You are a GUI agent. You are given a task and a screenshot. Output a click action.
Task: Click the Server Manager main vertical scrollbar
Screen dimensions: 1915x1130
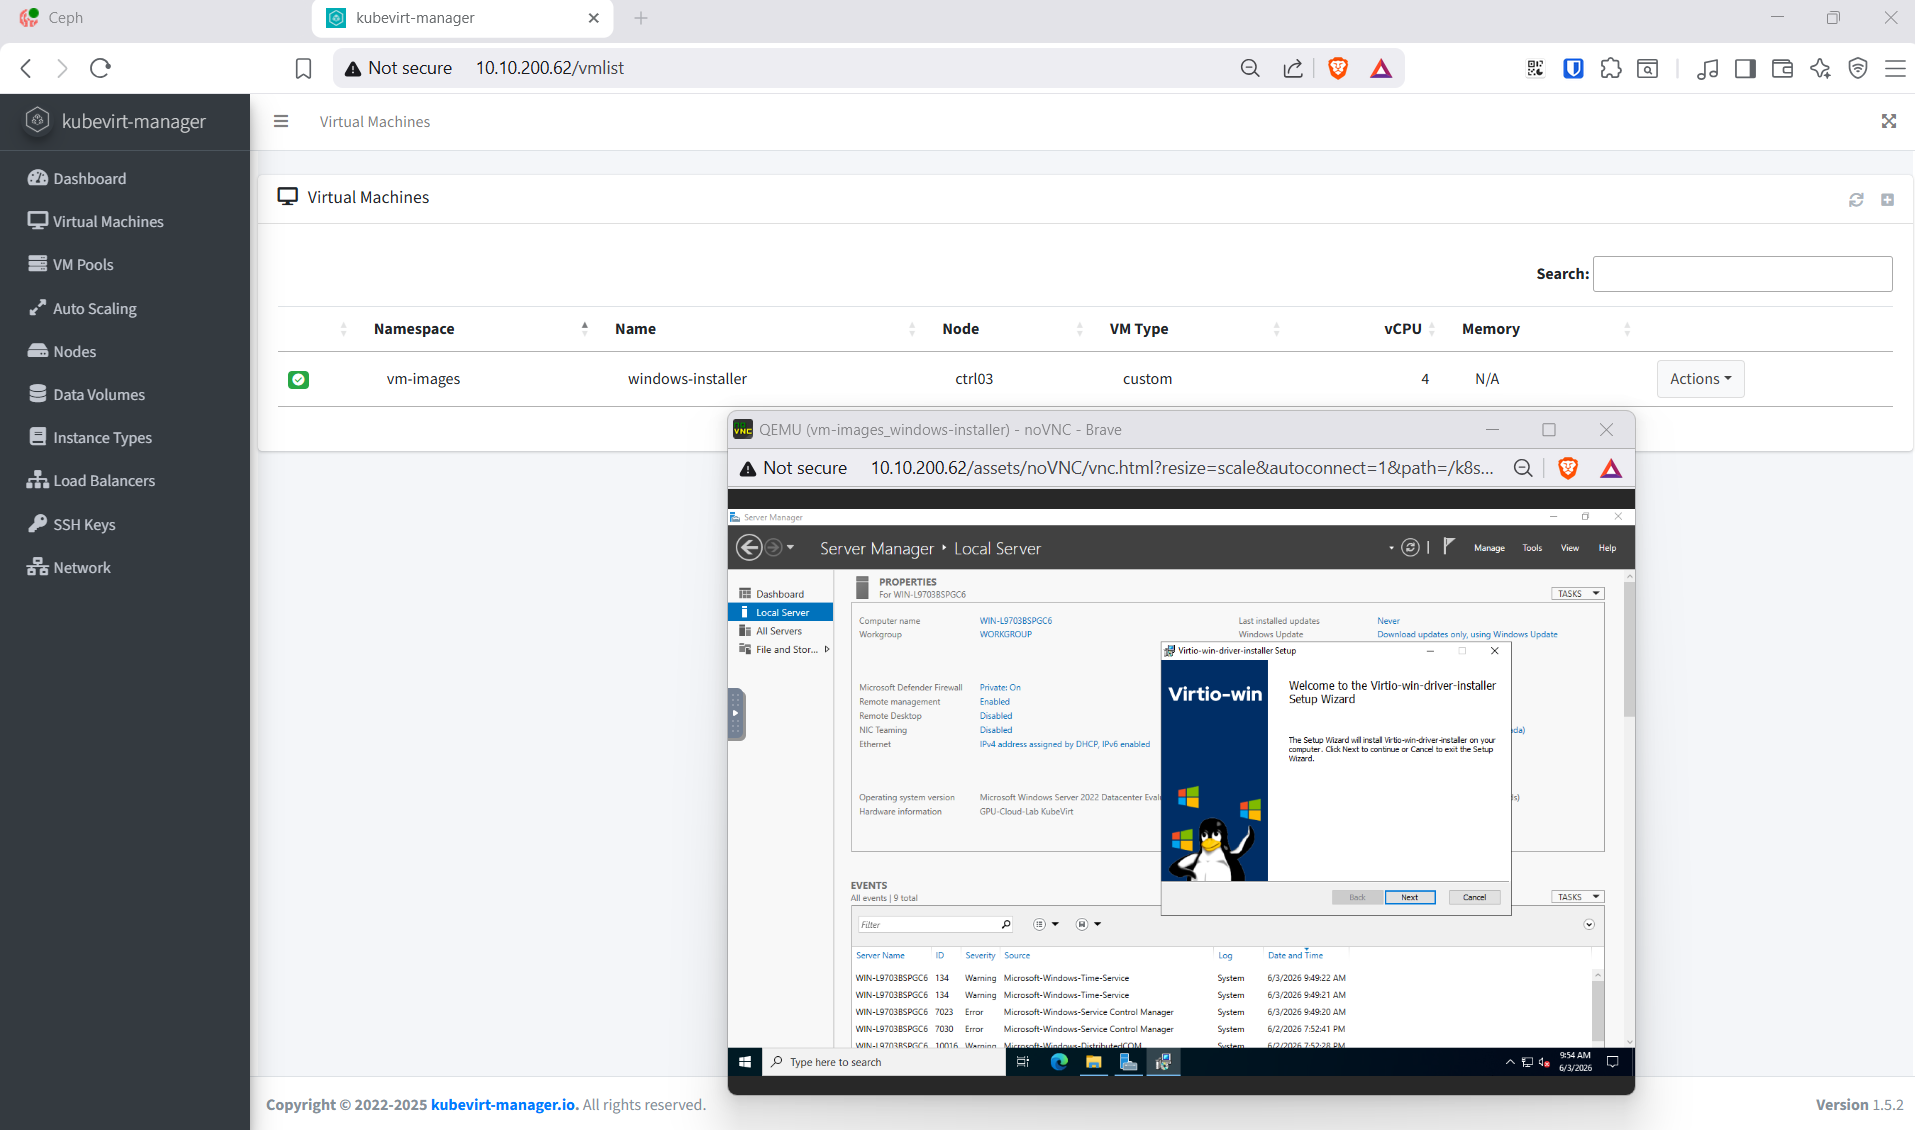click(x=1630, y=650)
